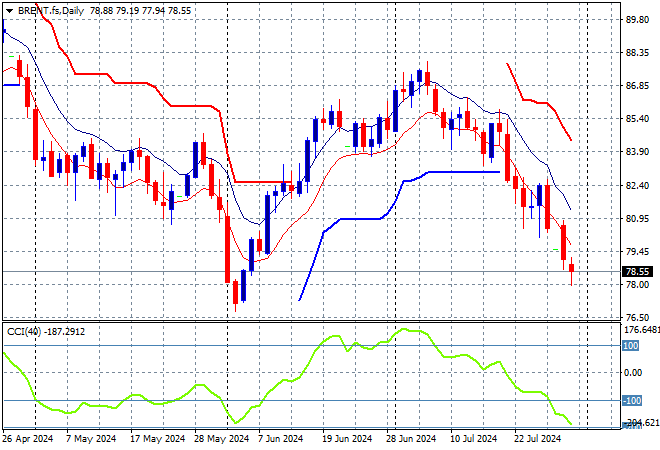Click the 17 May 2024 date label
Image resolution: width=660 pixels, height=450 pixels.
point(157,439)
